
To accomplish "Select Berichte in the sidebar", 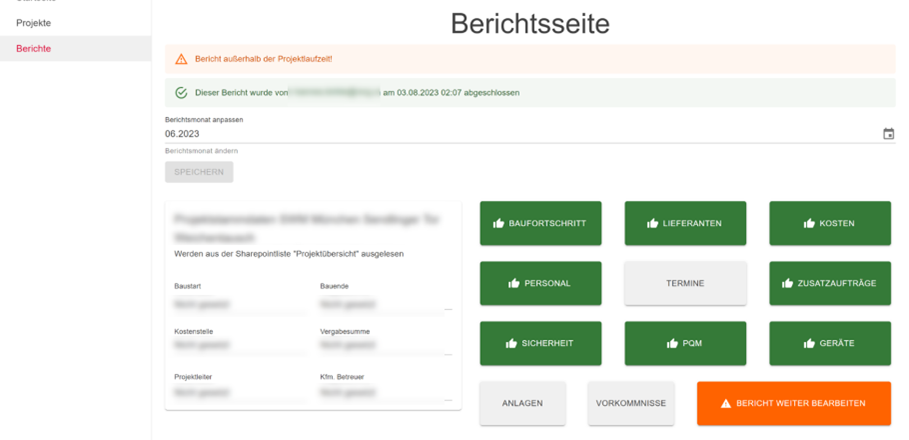I will (x=34, y=48).
